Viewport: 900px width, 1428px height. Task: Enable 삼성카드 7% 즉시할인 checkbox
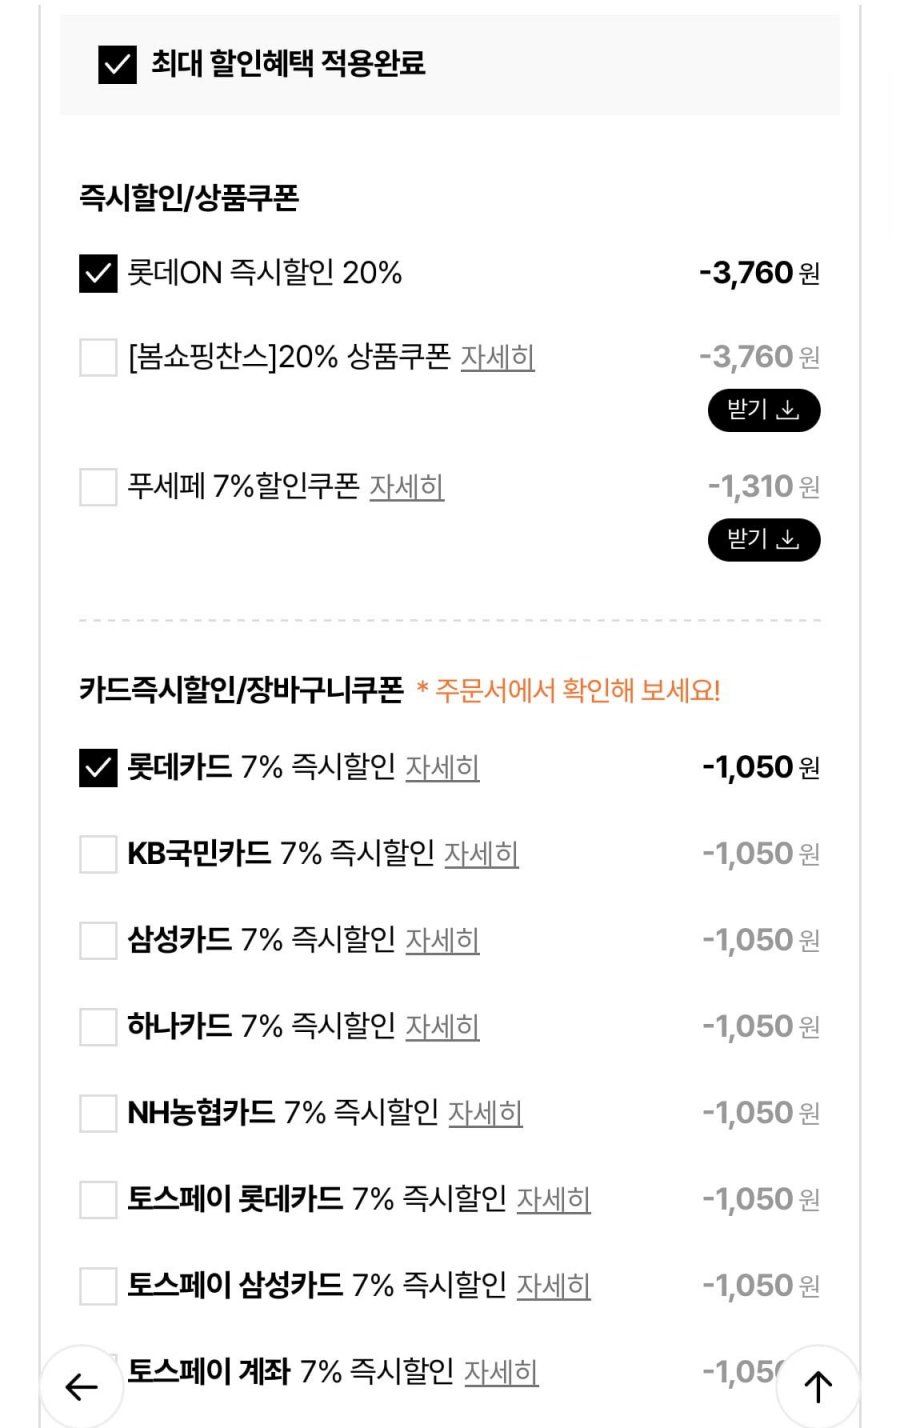tap(98, 940)
